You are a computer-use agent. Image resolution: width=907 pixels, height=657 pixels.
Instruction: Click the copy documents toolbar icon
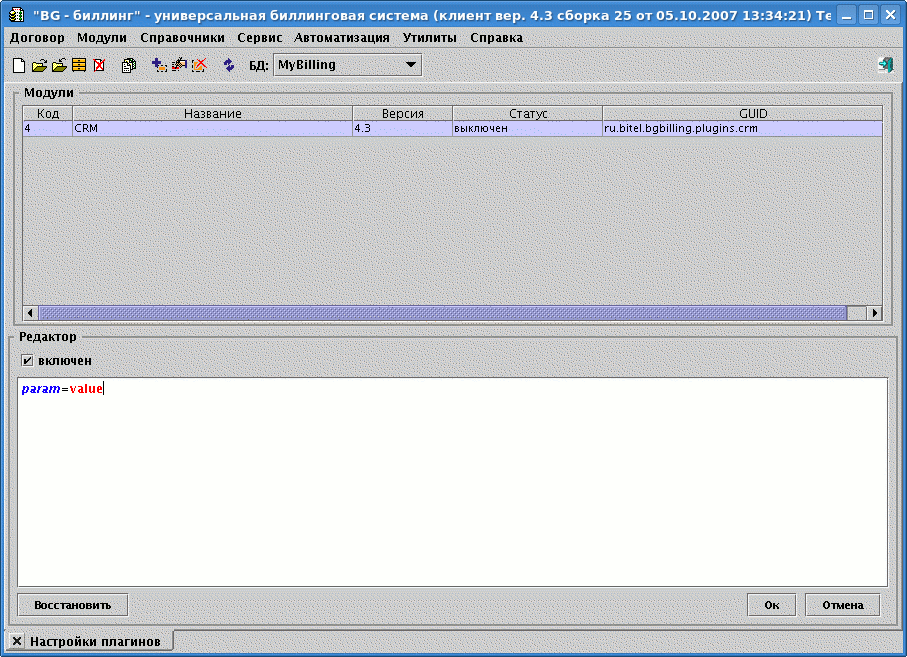(129, 66)
